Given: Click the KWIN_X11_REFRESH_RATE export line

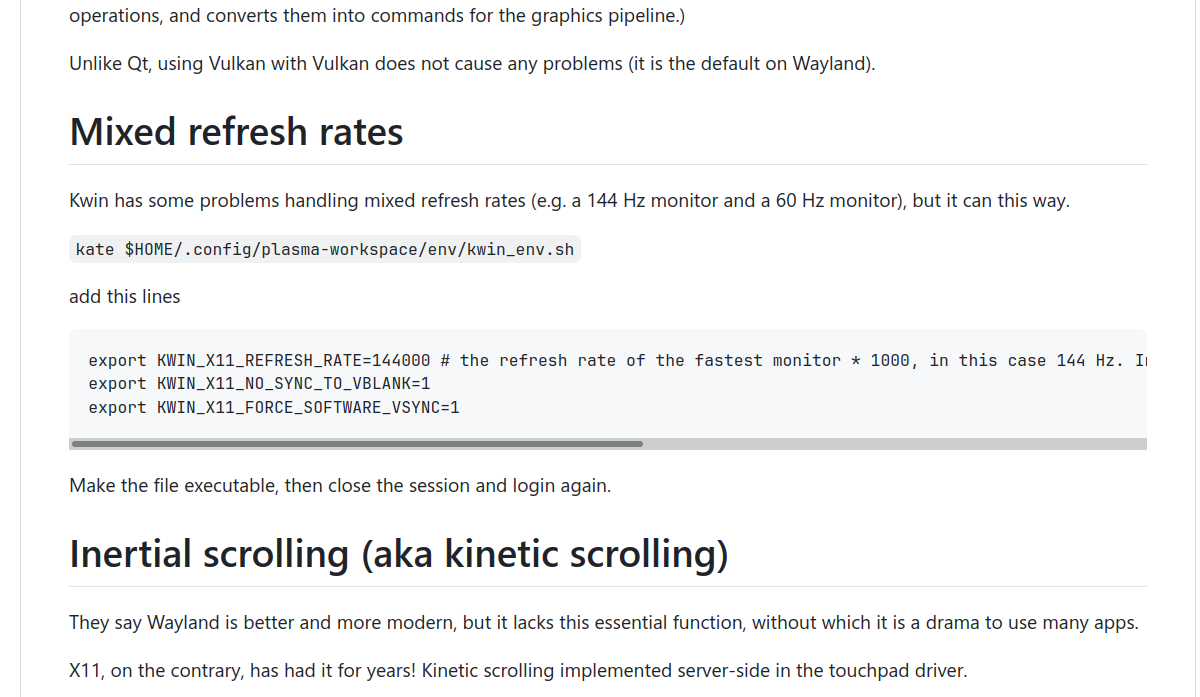Looking at the screenshot, I should coord(260,360).
